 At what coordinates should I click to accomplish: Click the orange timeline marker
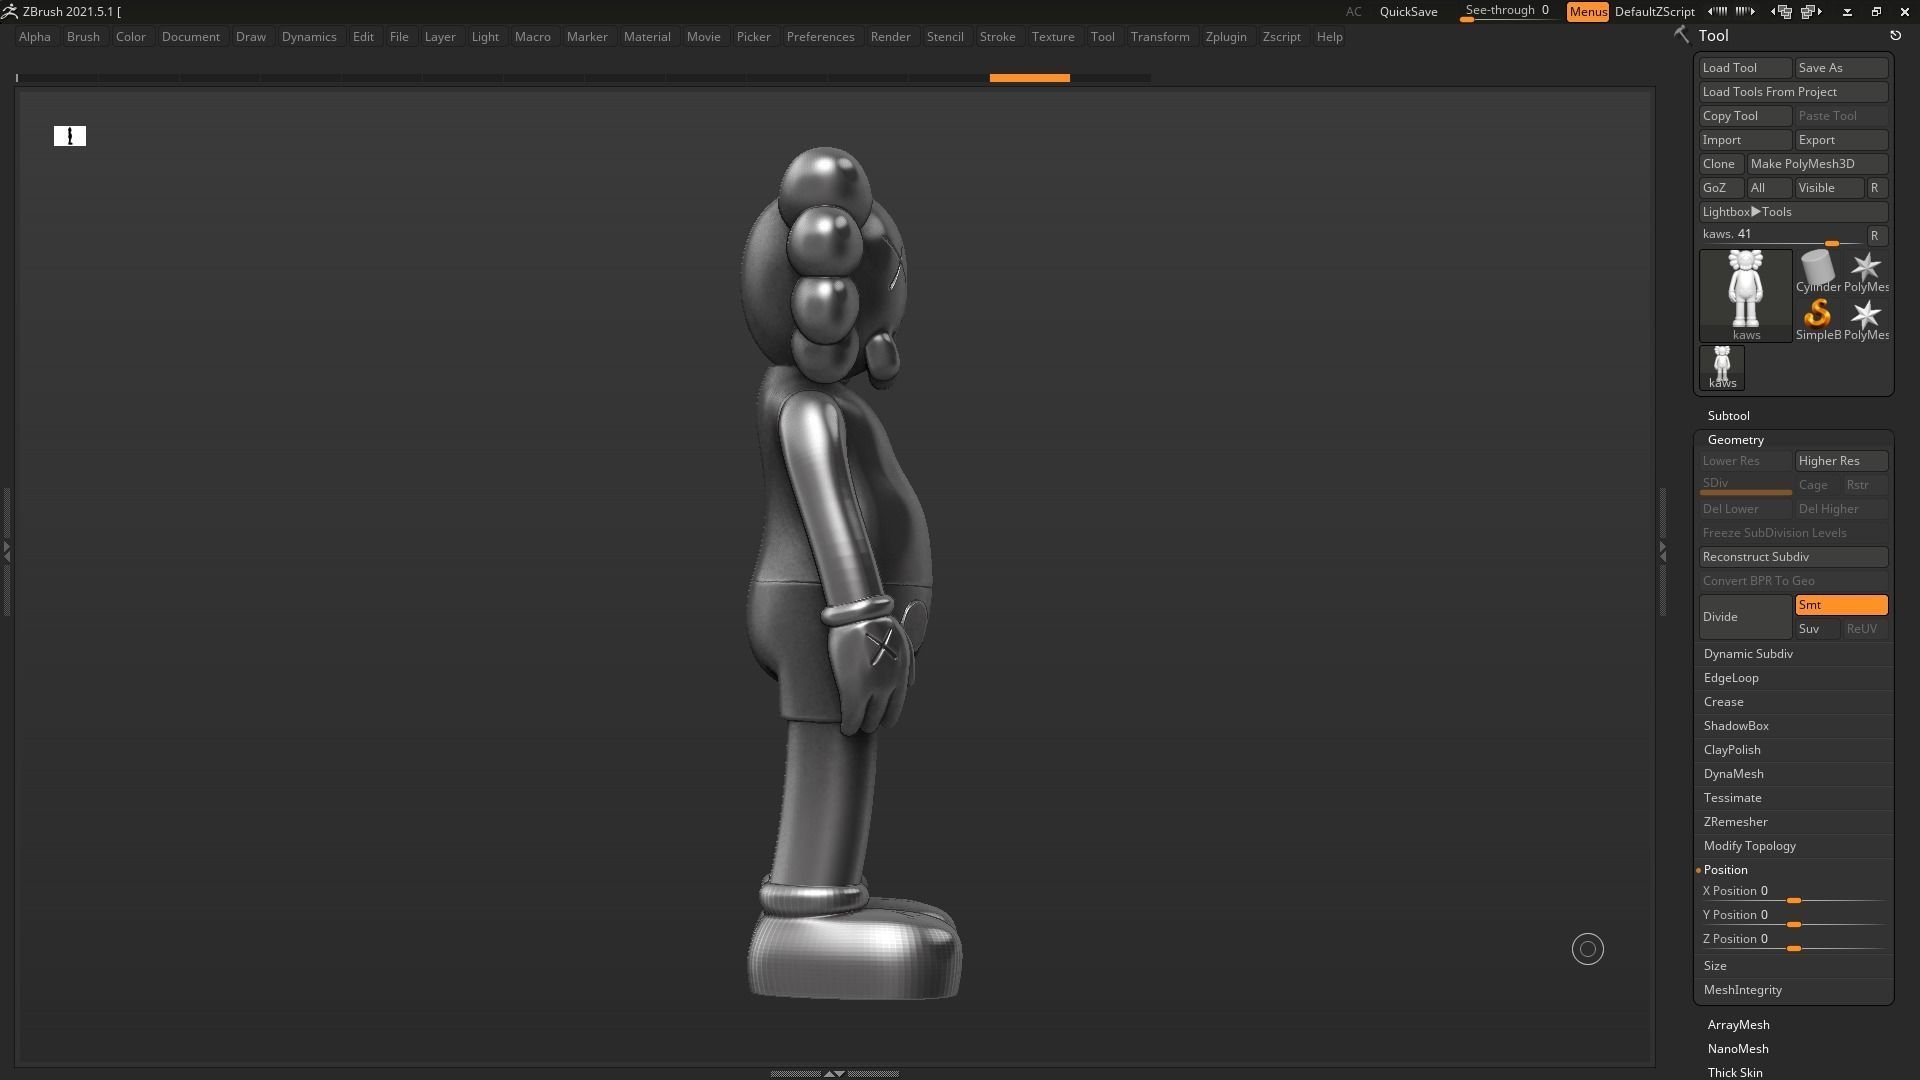pyautogui.click(x=1029, y=77)
